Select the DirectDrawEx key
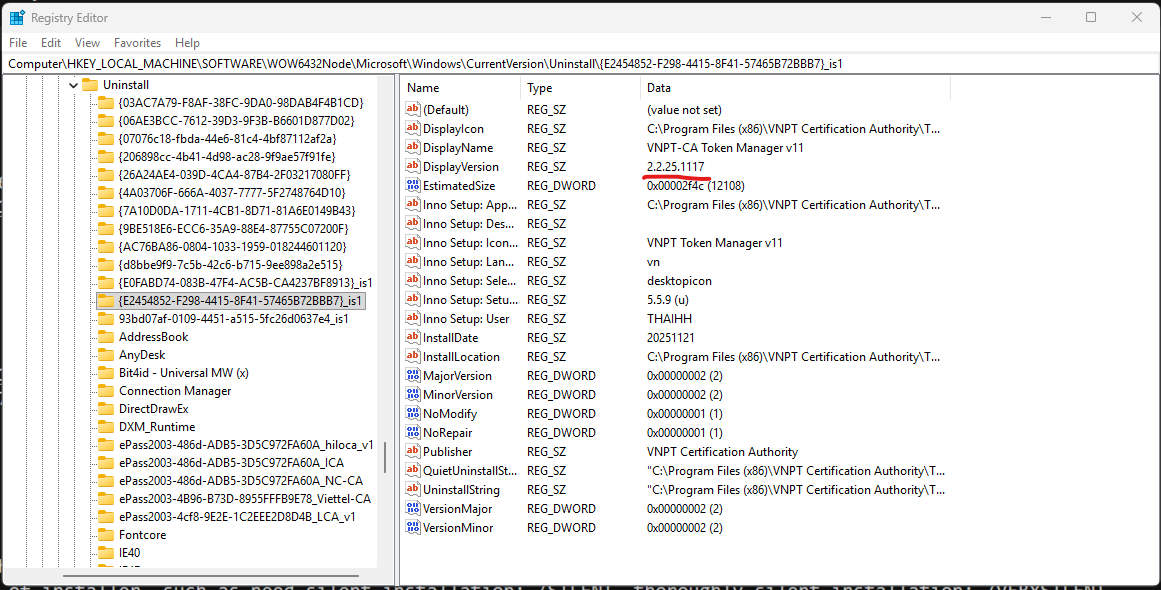Image resolution: width=1161 pixels, height=590 pixels. (153, 409)
